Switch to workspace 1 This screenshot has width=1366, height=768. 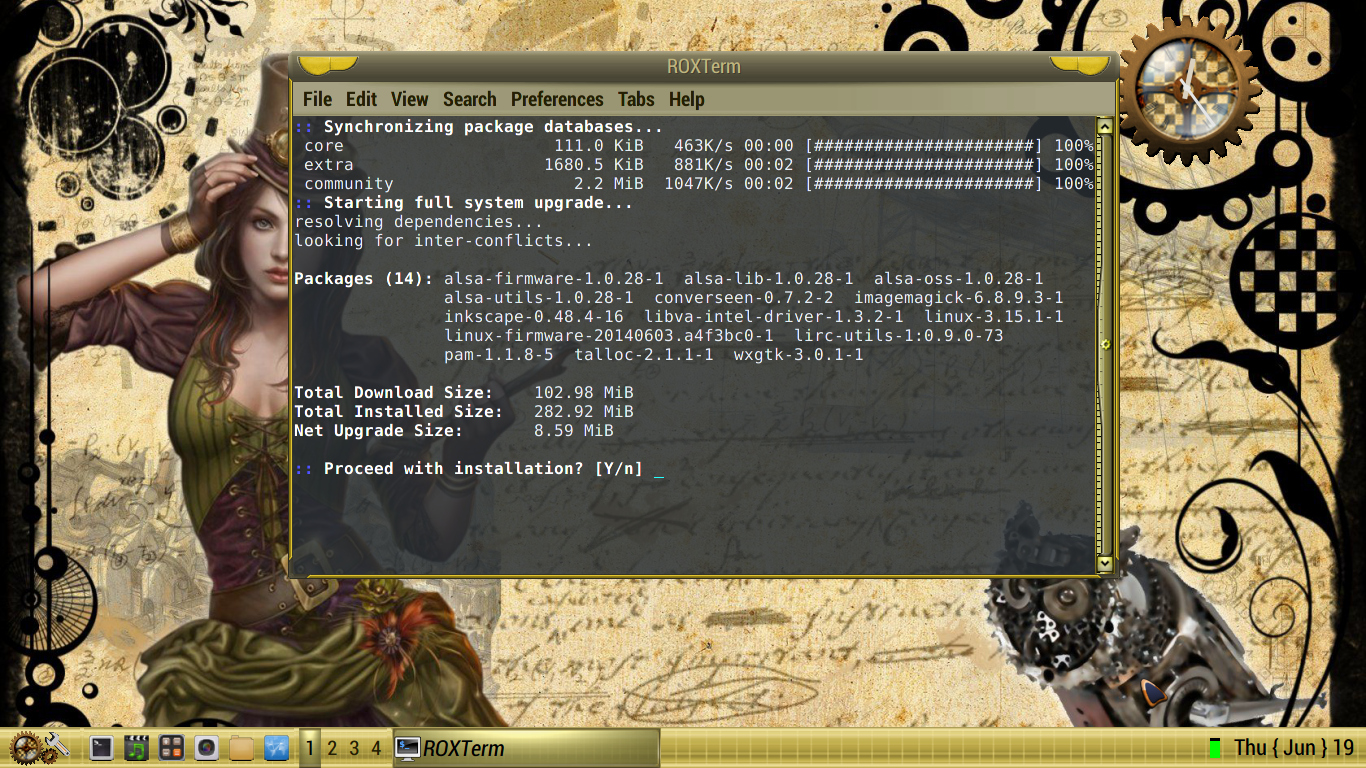click(310, 748)
